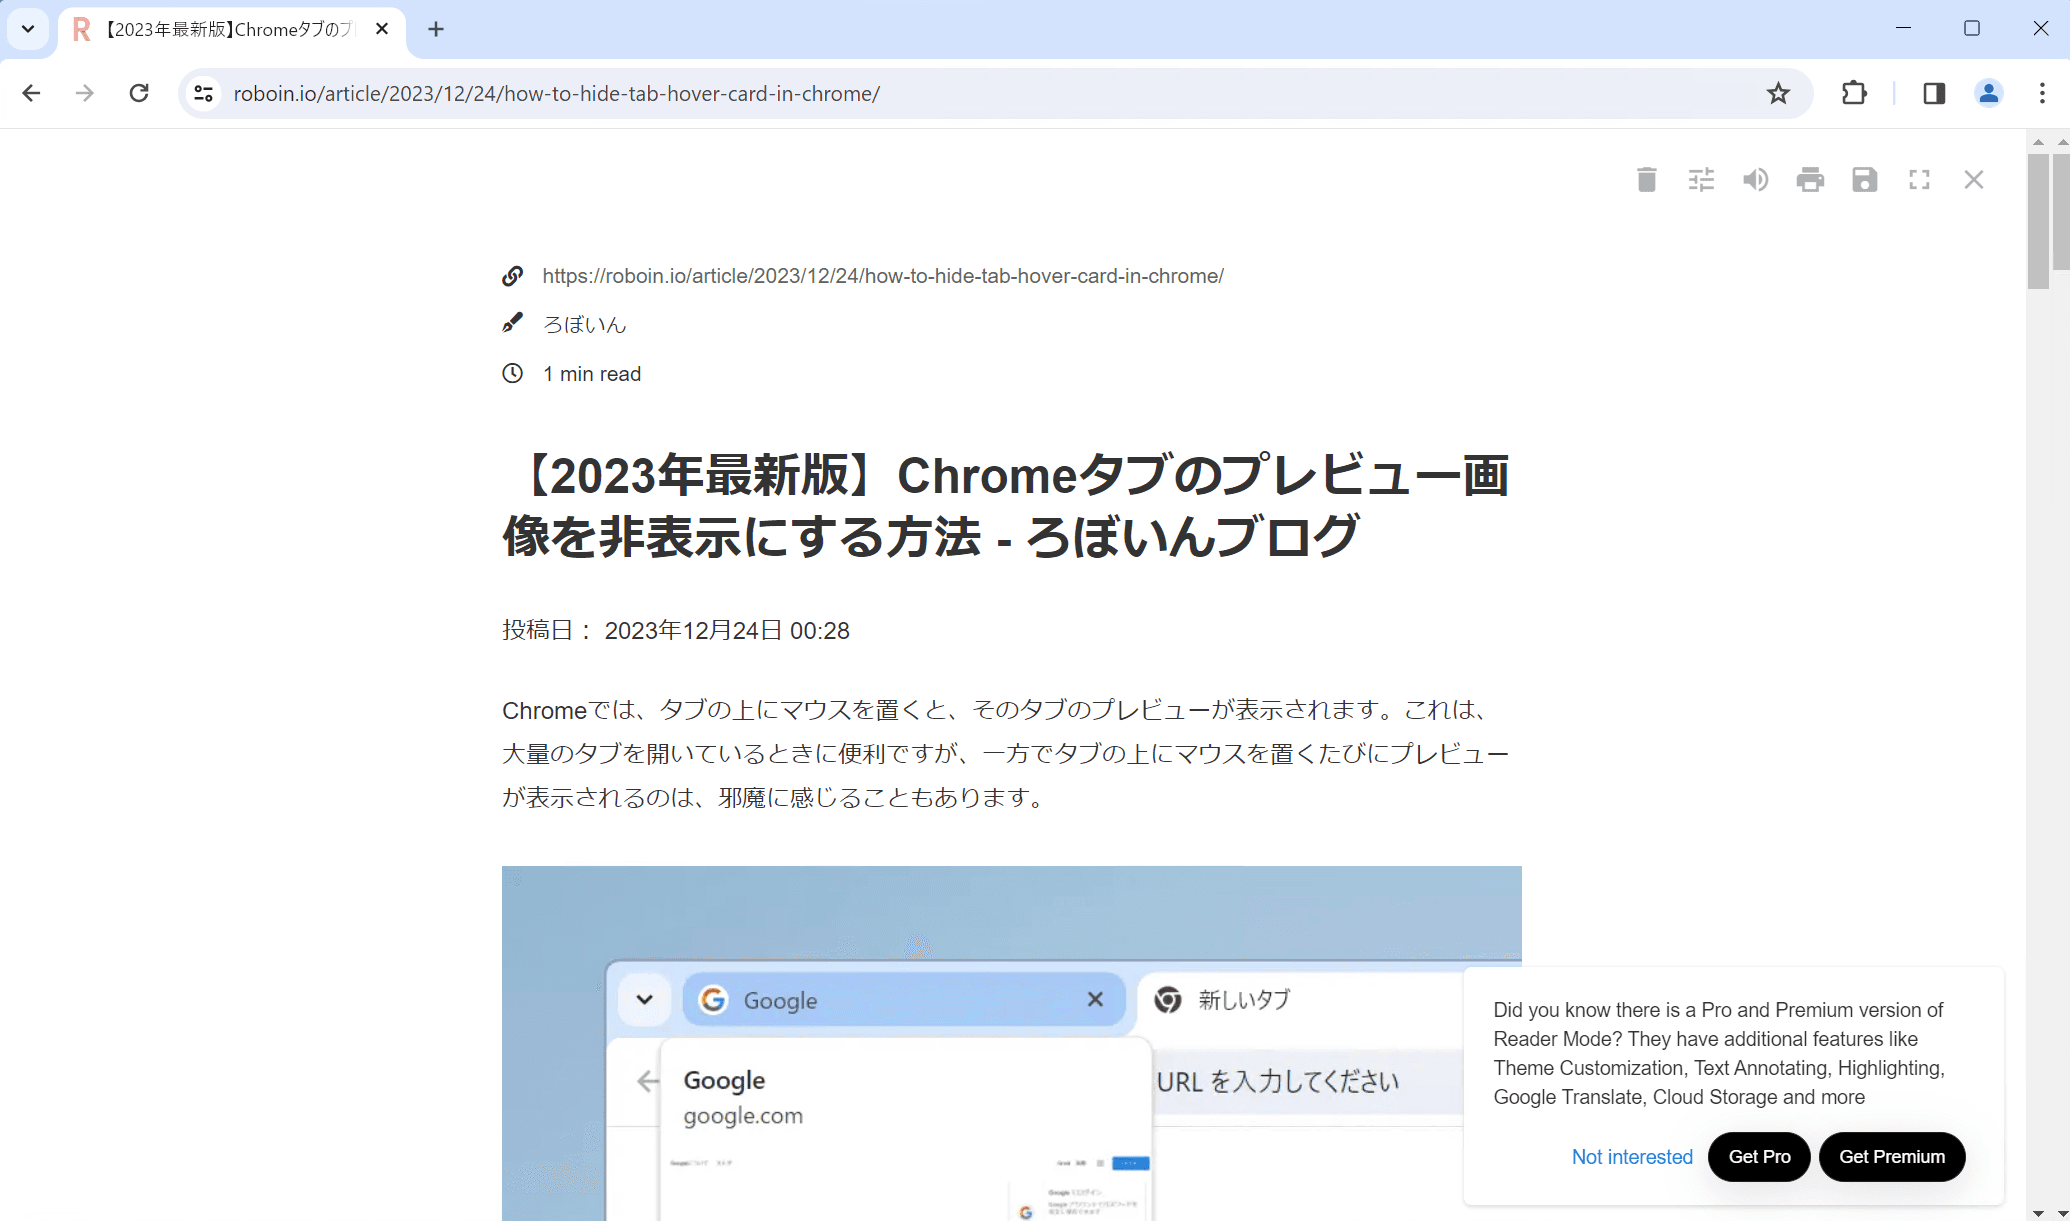
Task: Minimize the Chrome window
Action: (x=1903, y=29)
